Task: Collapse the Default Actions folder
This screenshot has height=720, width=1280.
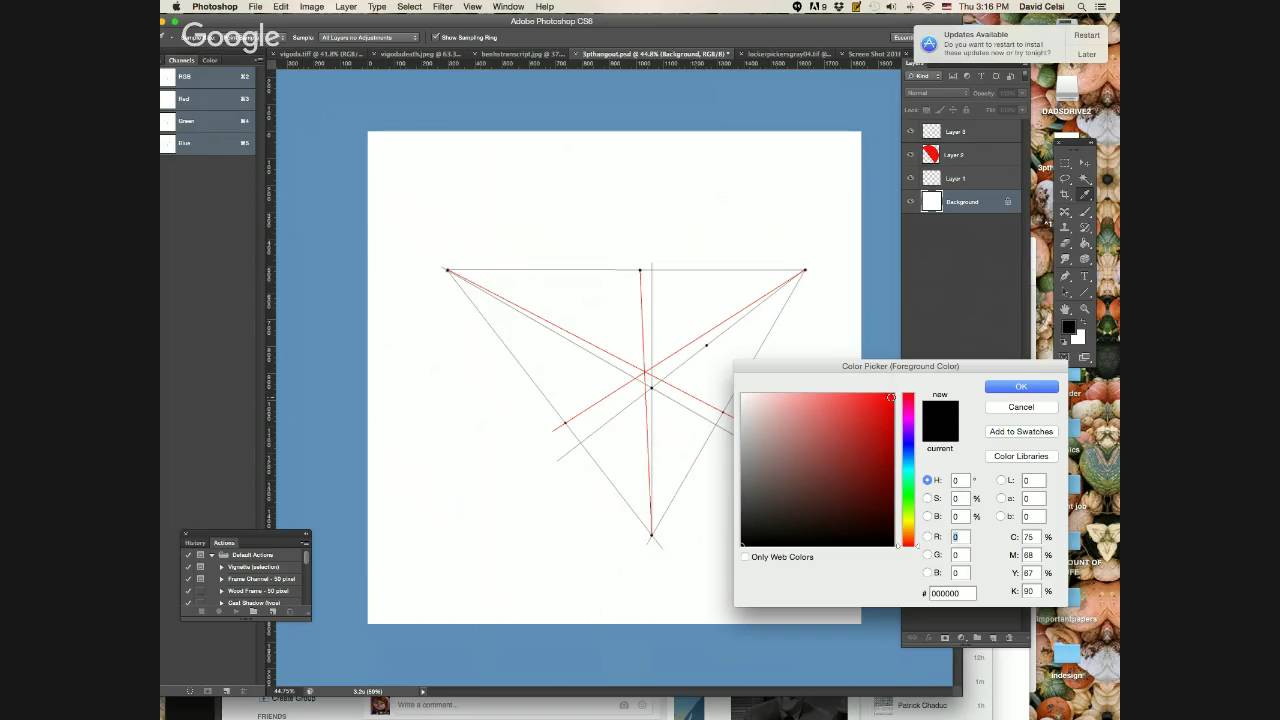Action: pos(212,555)
